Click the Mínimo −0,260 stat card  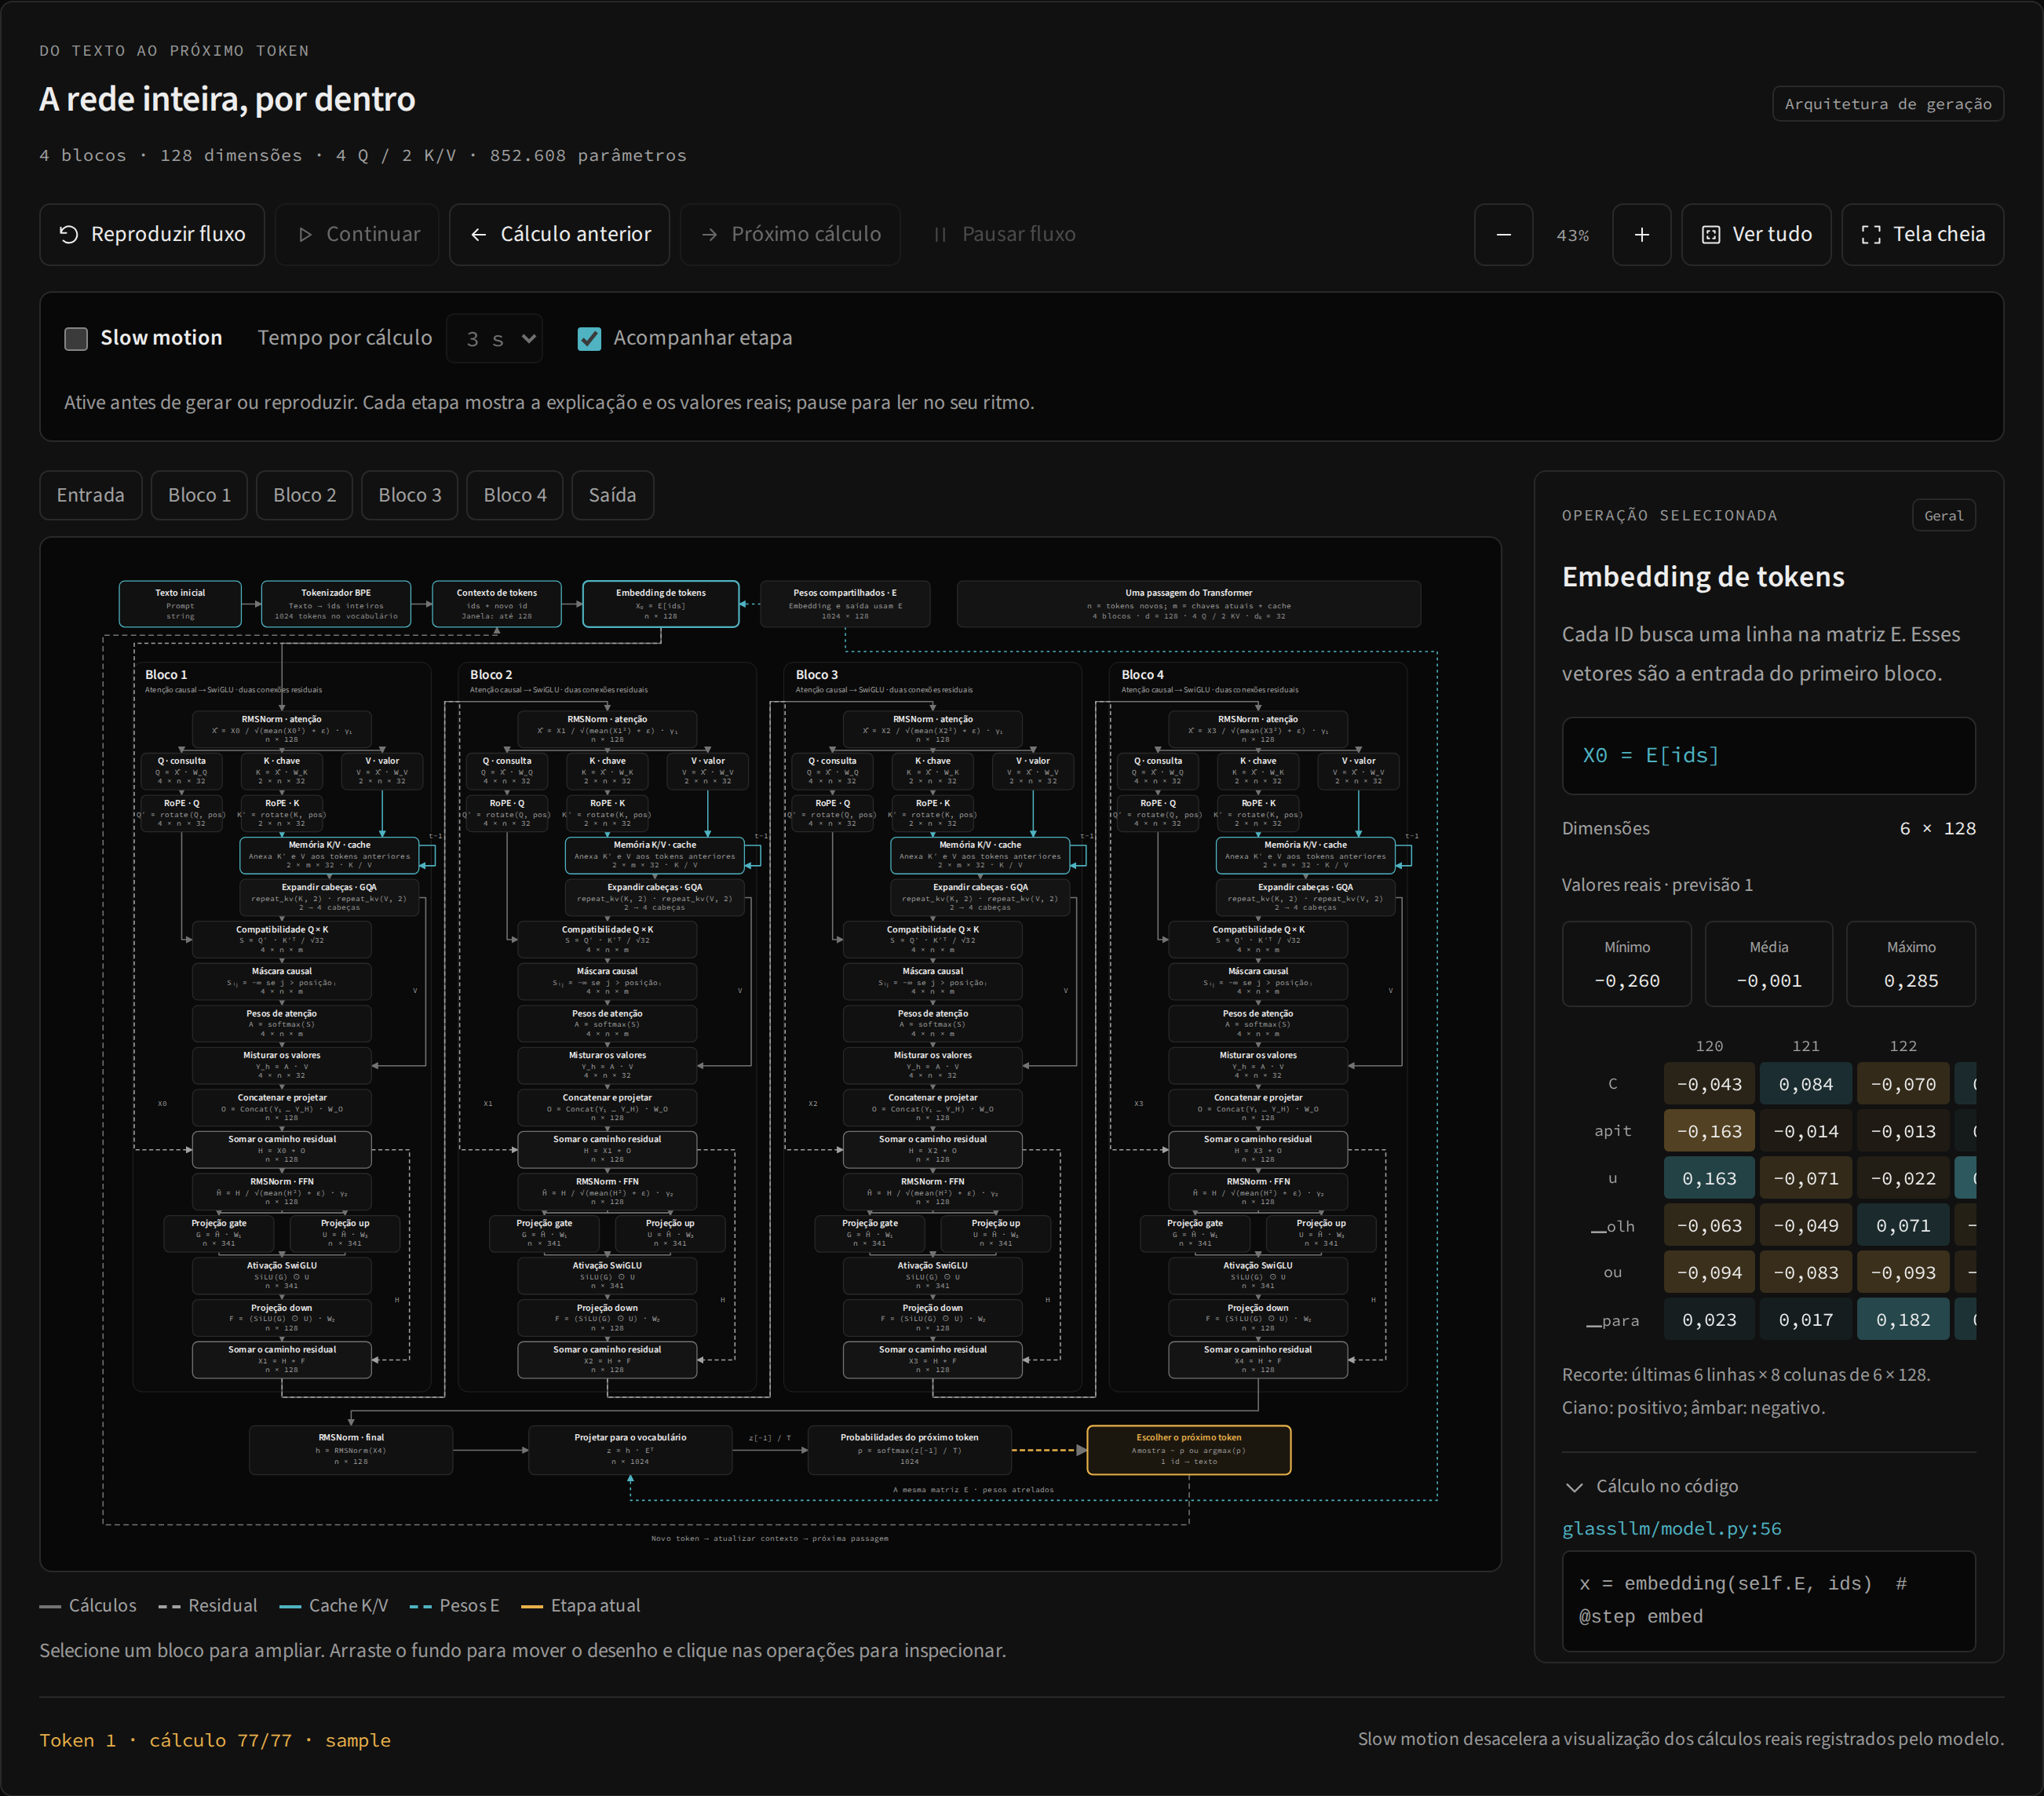click(1627, 964)
